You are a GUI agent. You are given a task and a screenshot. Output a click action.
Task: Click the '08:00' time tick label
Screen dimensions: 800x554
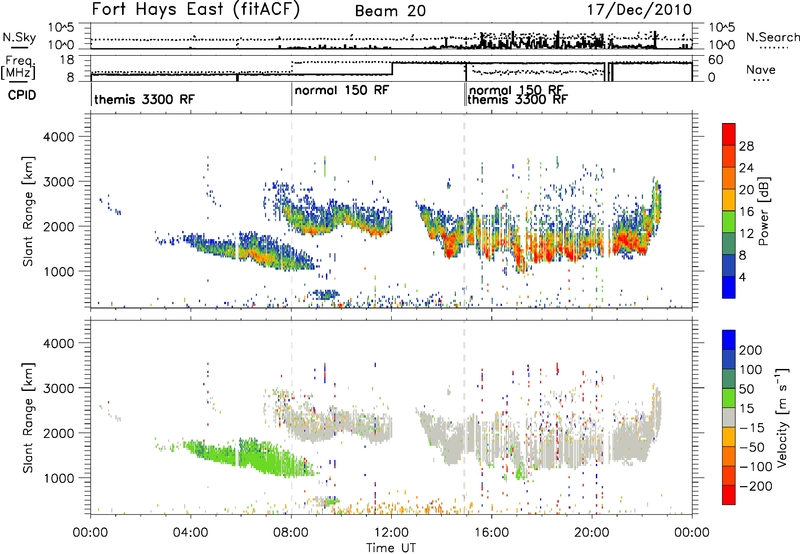pos(291,532)
